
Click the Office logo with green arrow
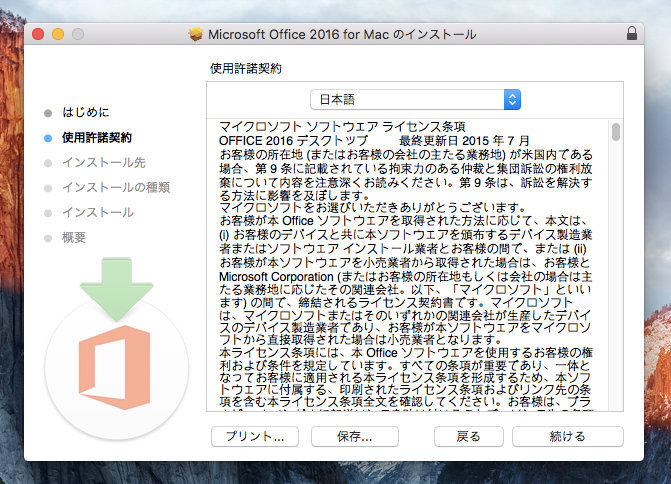[116, 347]
